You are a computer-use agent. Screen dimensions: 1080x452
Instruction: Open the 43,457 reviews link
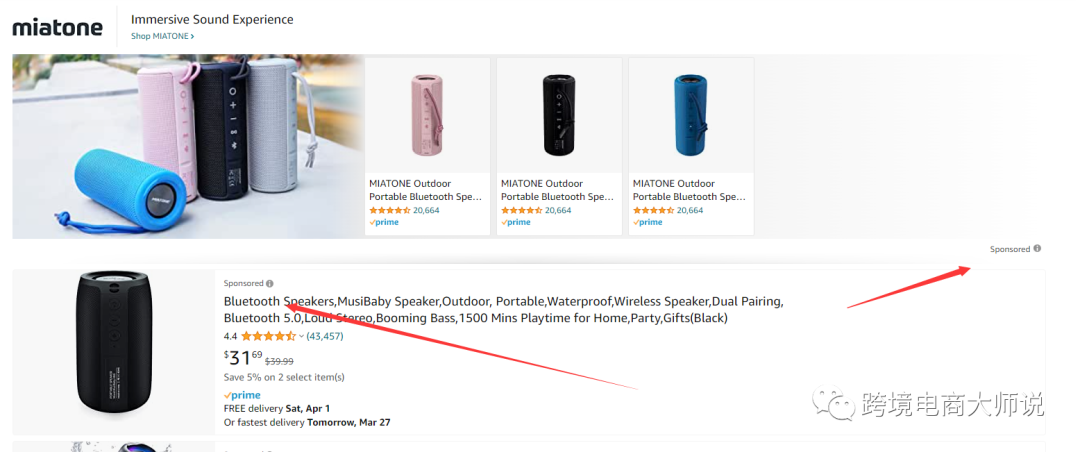tap(324, 336)
